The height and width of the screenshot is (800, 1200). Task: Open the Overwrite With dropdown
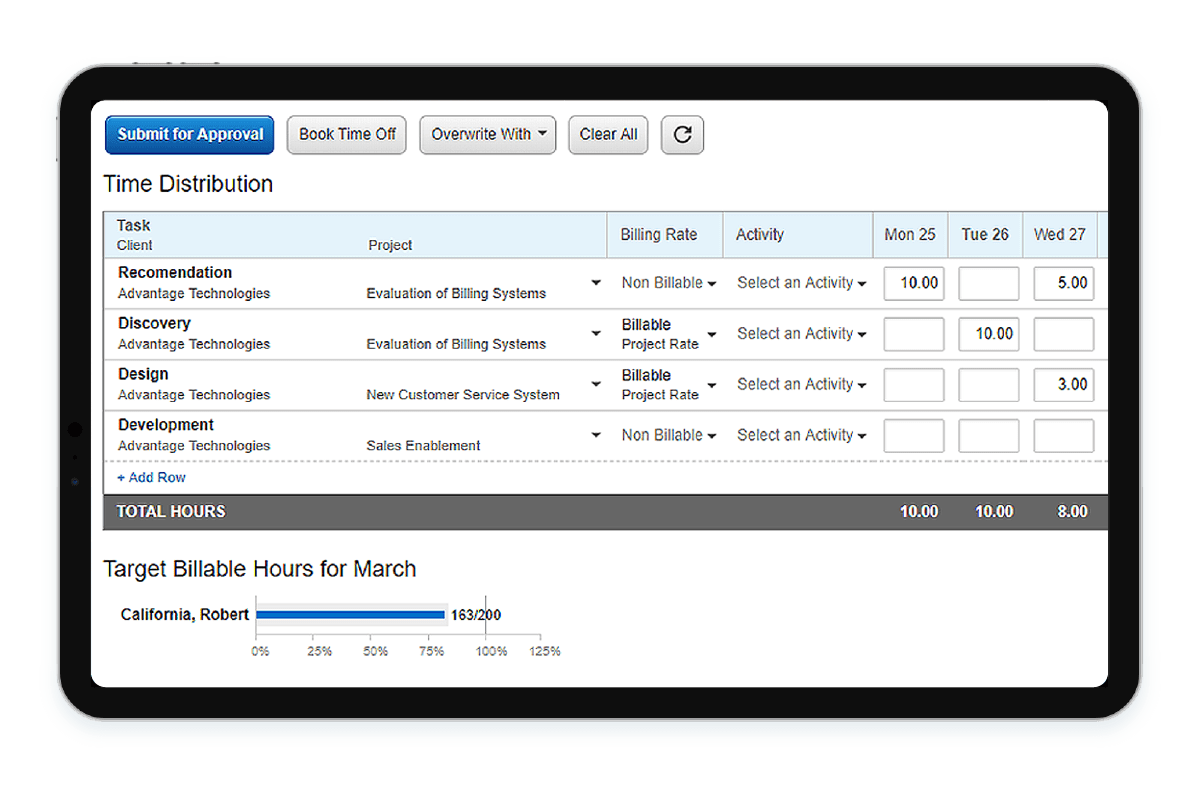point(487,135)
